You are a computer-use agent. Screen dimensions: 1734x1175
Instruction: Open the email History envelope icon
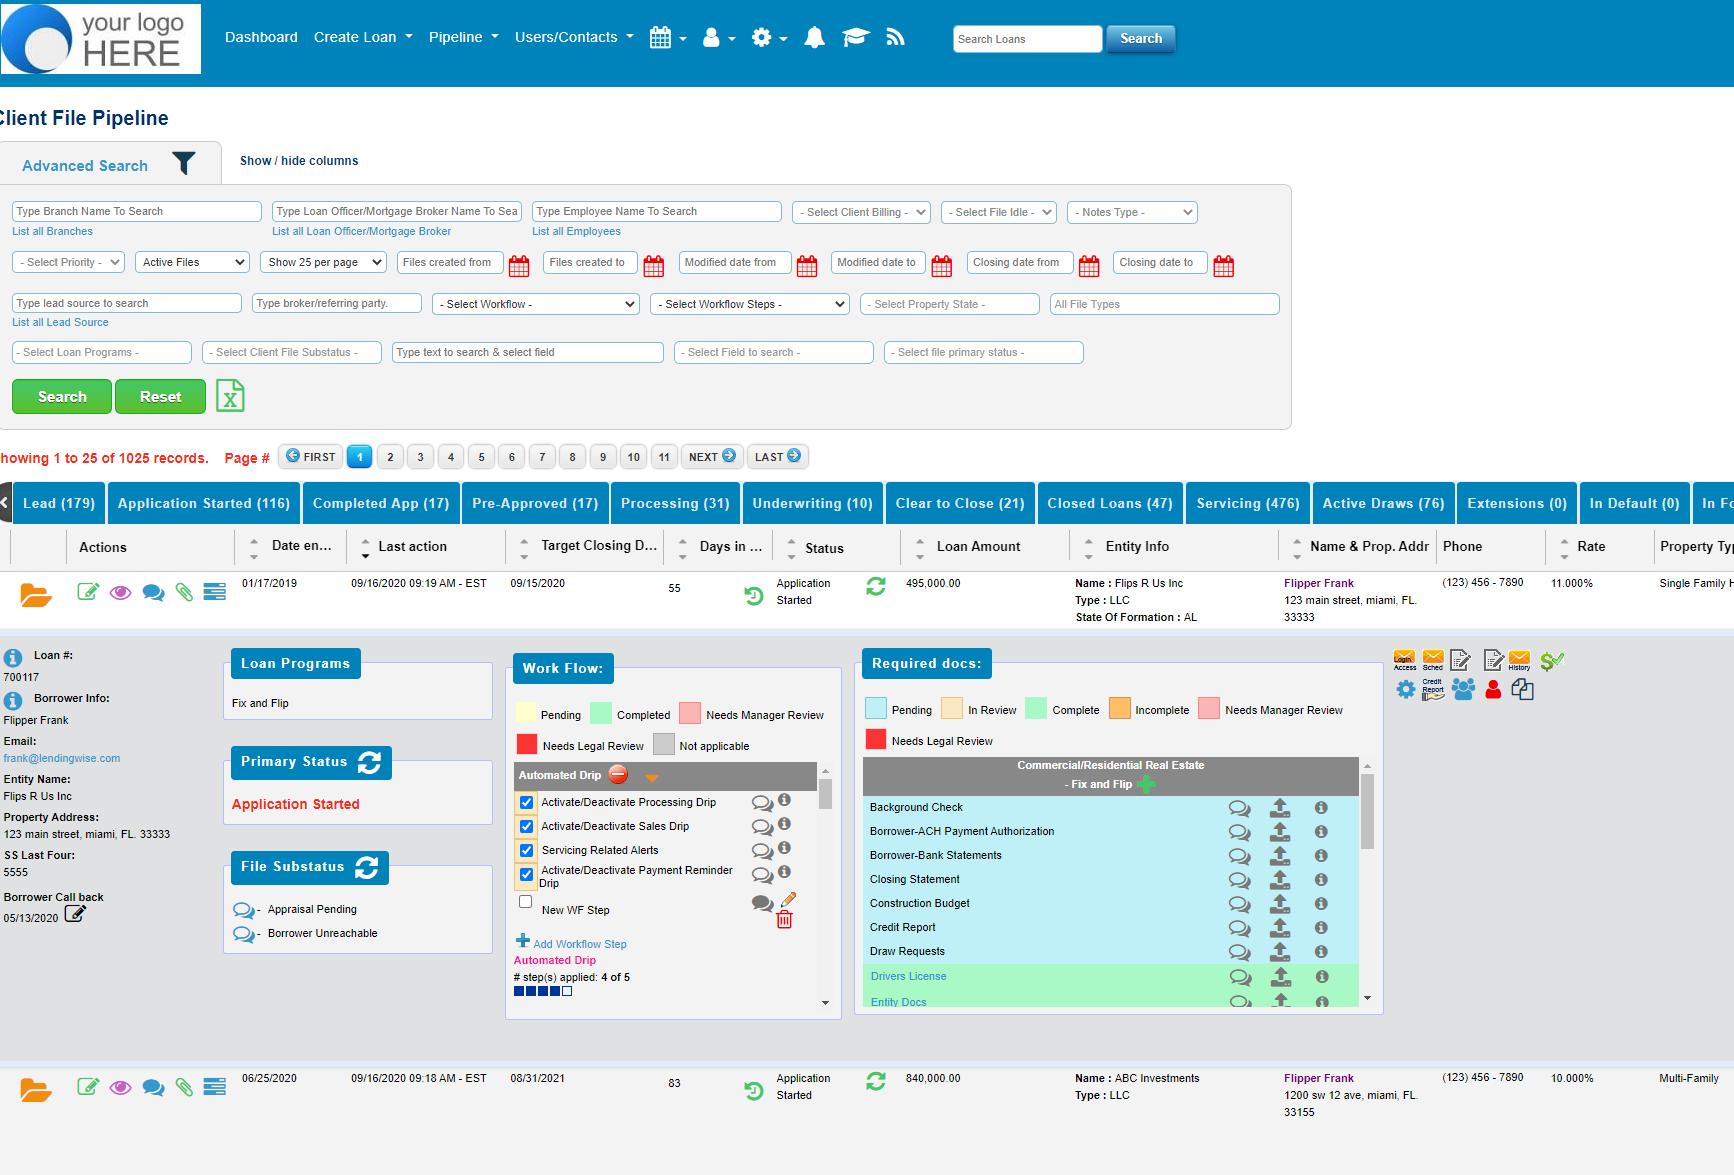tap(1519, 660)
